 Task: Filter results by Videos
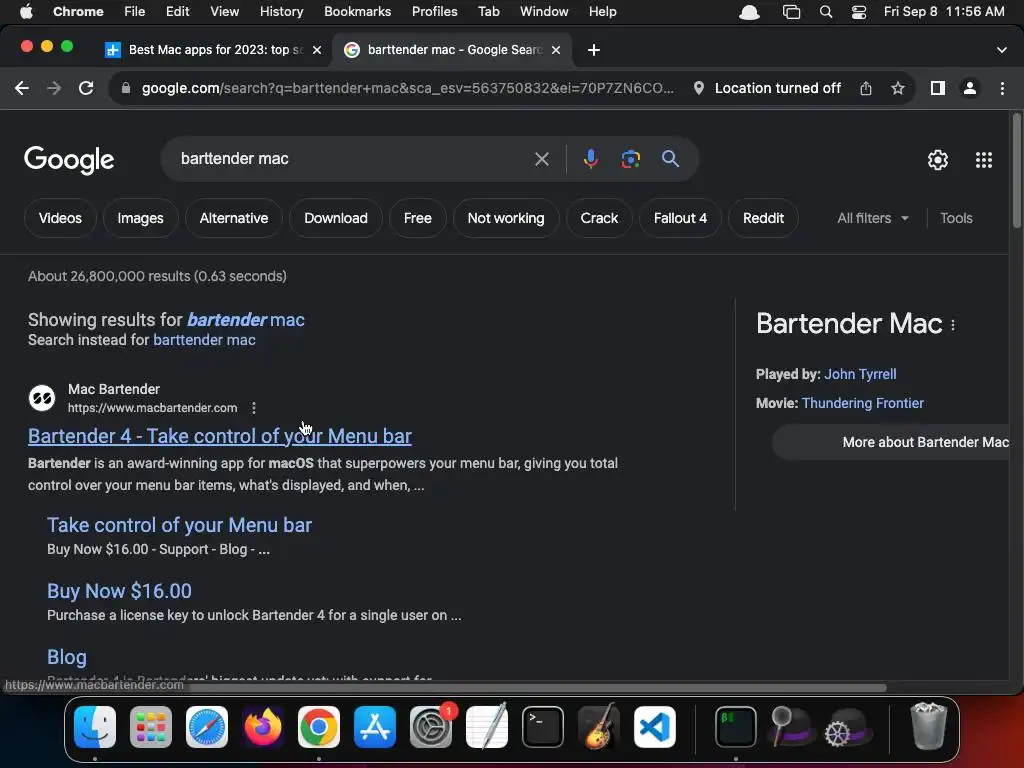60,218
